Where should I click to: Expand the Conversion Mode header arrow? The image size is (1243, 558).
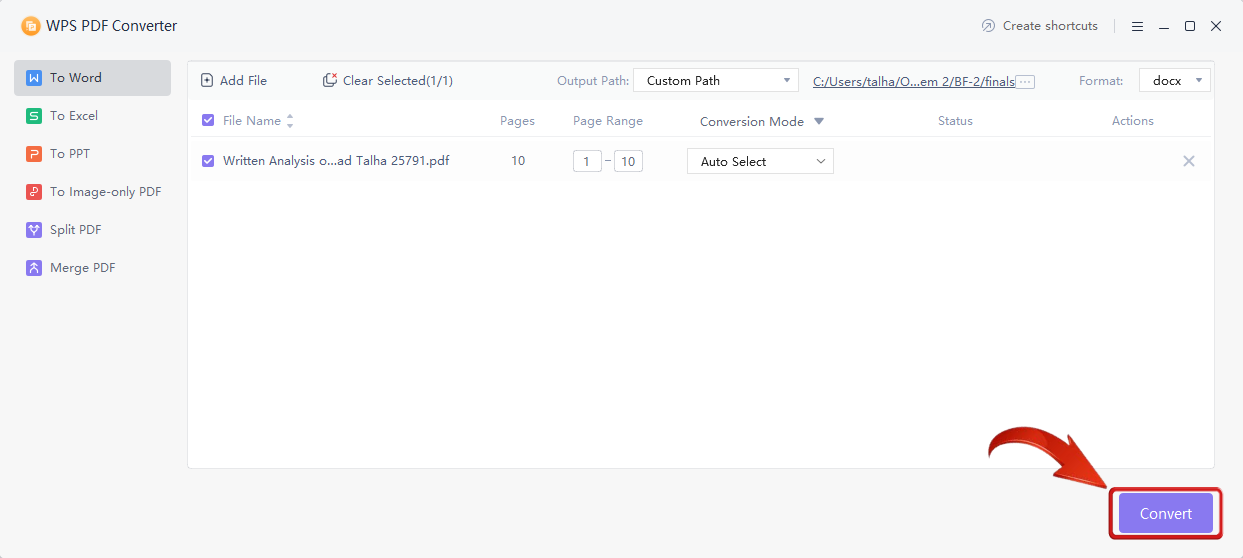point(819,121)
